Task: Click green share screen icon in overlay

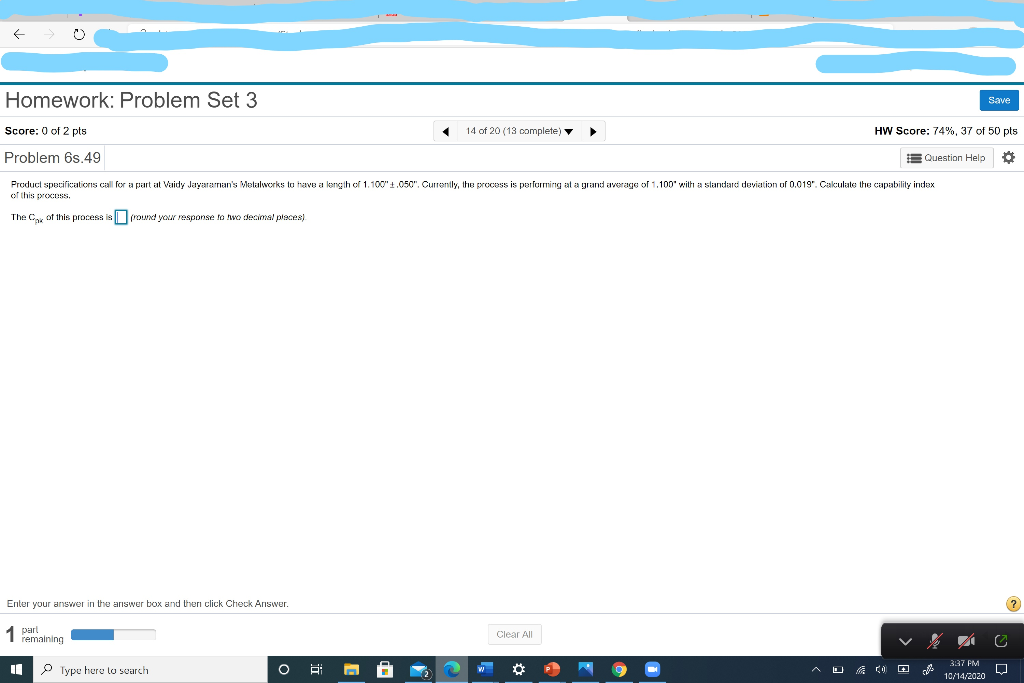Action: pos(1000,641)
